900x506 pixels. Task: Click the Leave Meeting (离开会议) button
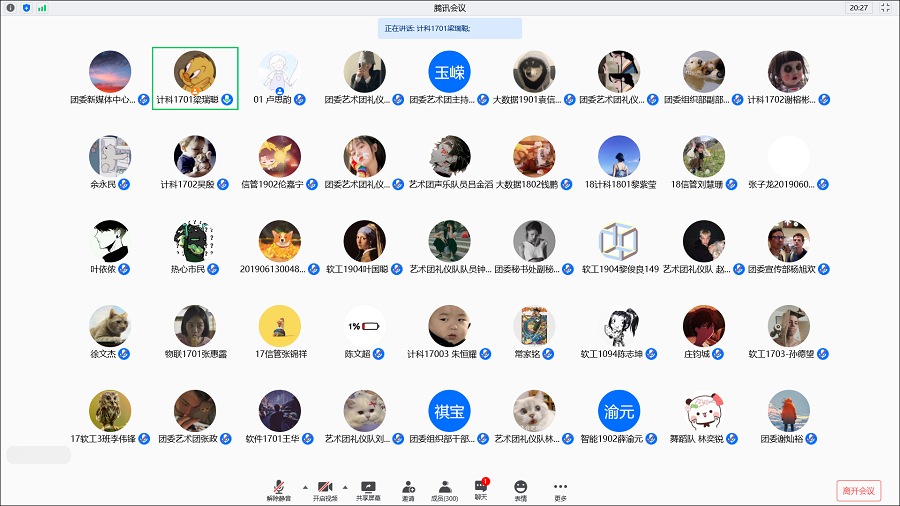pos(858,490)
